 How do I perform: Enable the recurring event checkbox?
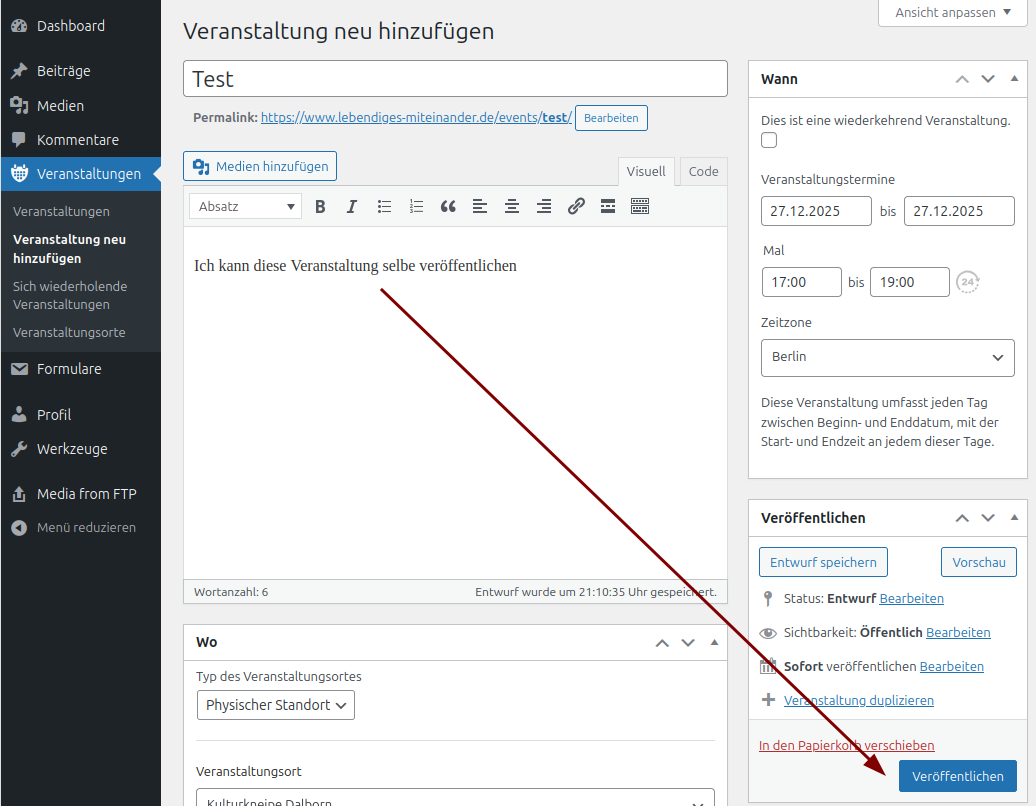769,141
